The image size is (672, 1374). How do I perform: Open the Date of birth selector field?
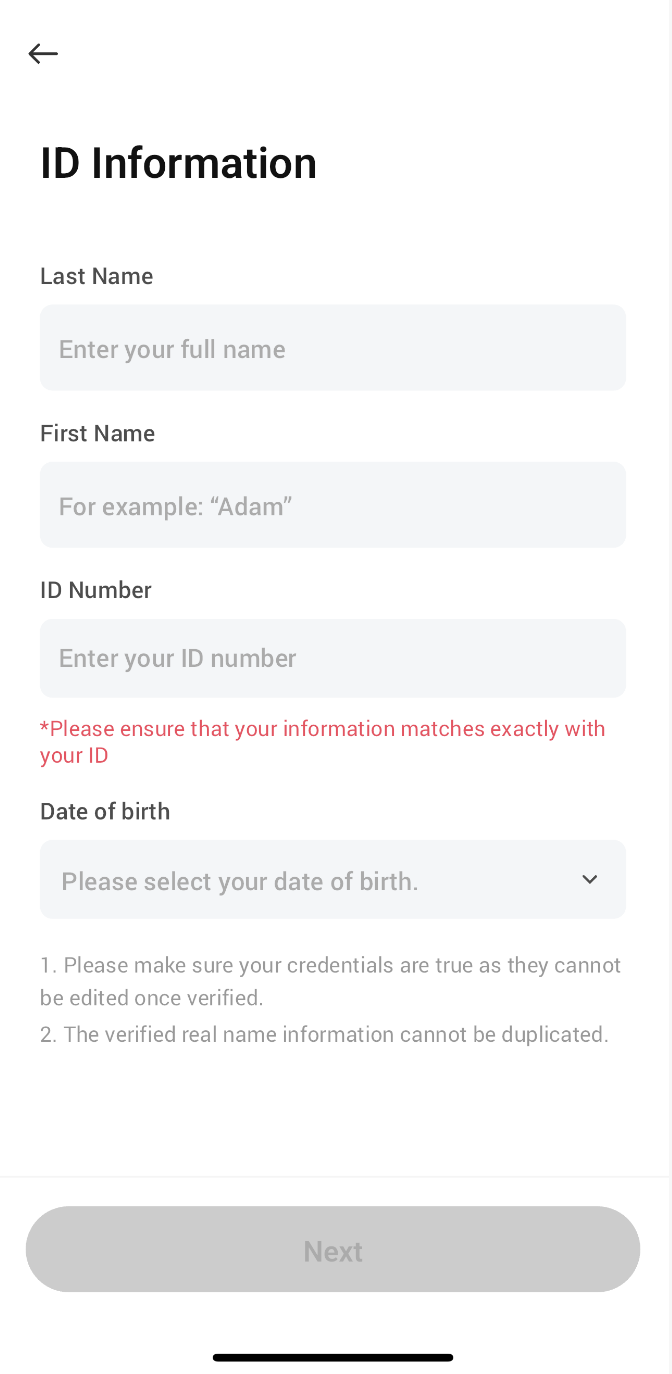333,879
